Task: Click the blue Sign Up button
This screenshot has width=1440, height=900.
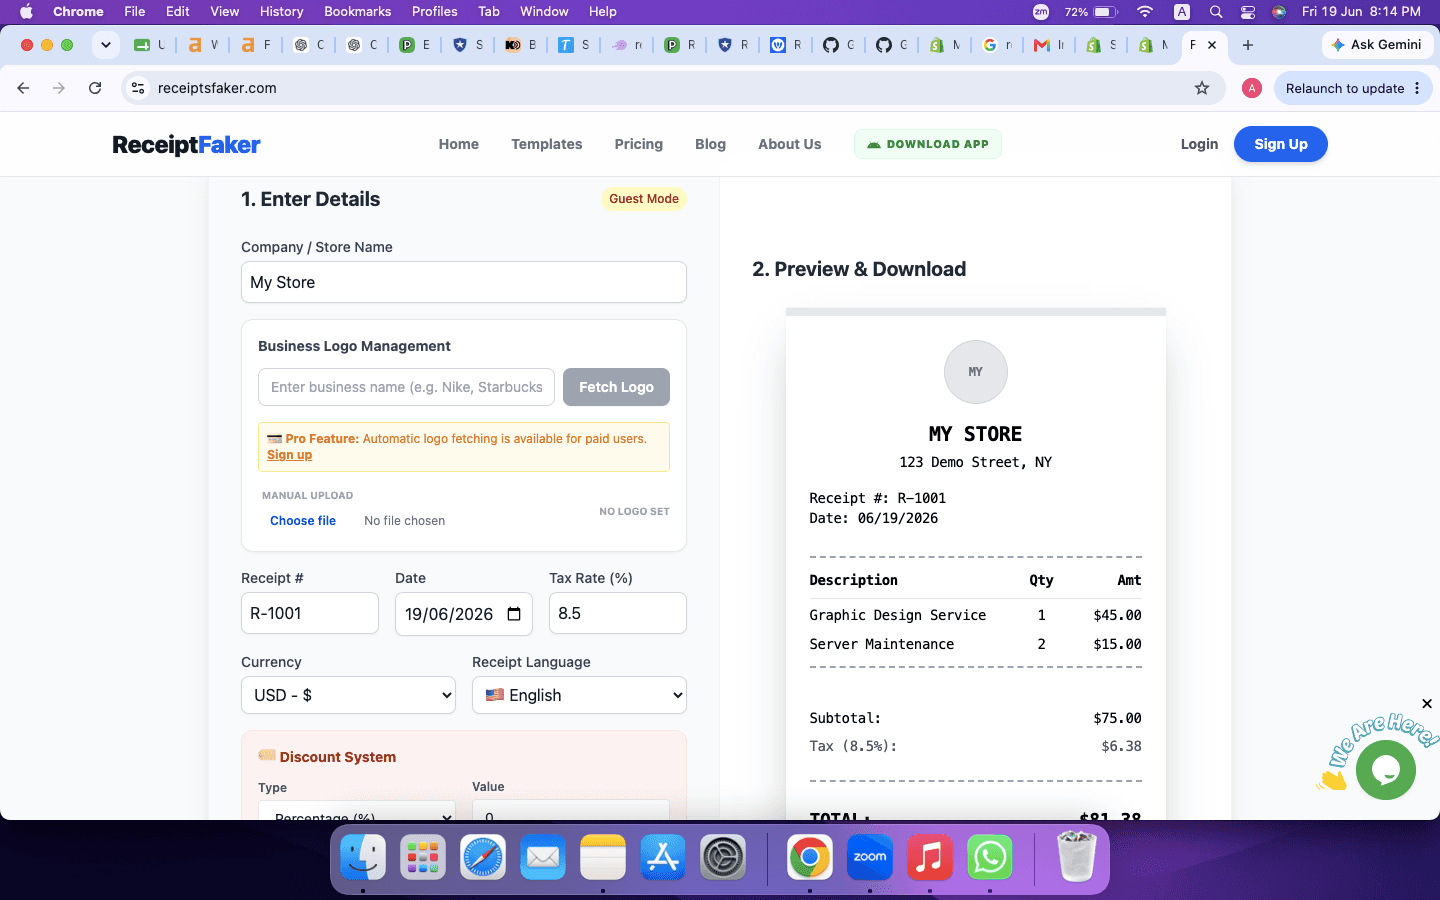Action: point(1281,144)
